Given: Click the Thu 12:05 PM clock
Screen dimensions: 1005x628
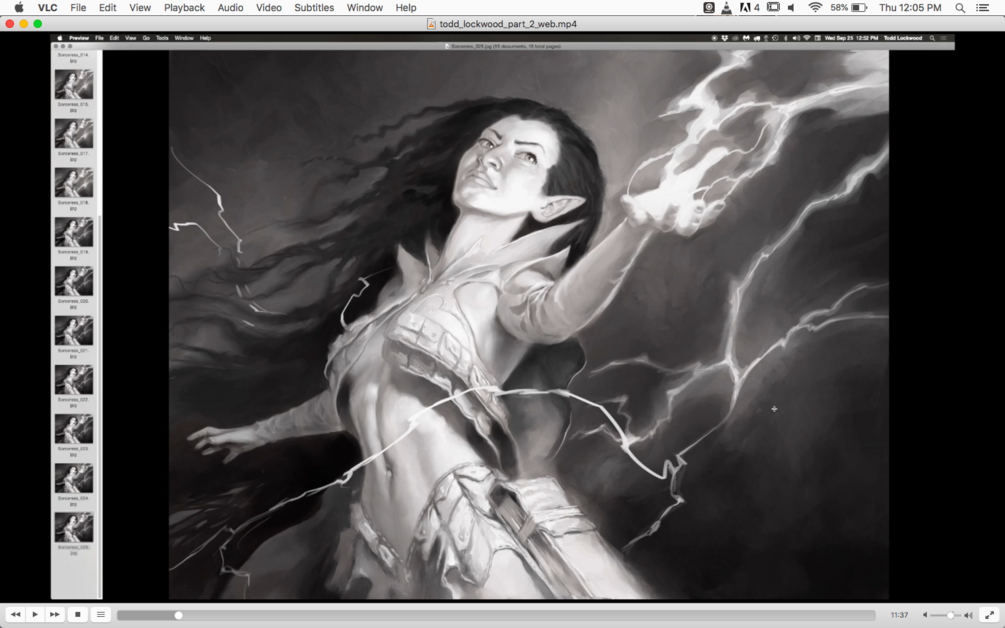Looking at the screenshot, I should (910, 8).
